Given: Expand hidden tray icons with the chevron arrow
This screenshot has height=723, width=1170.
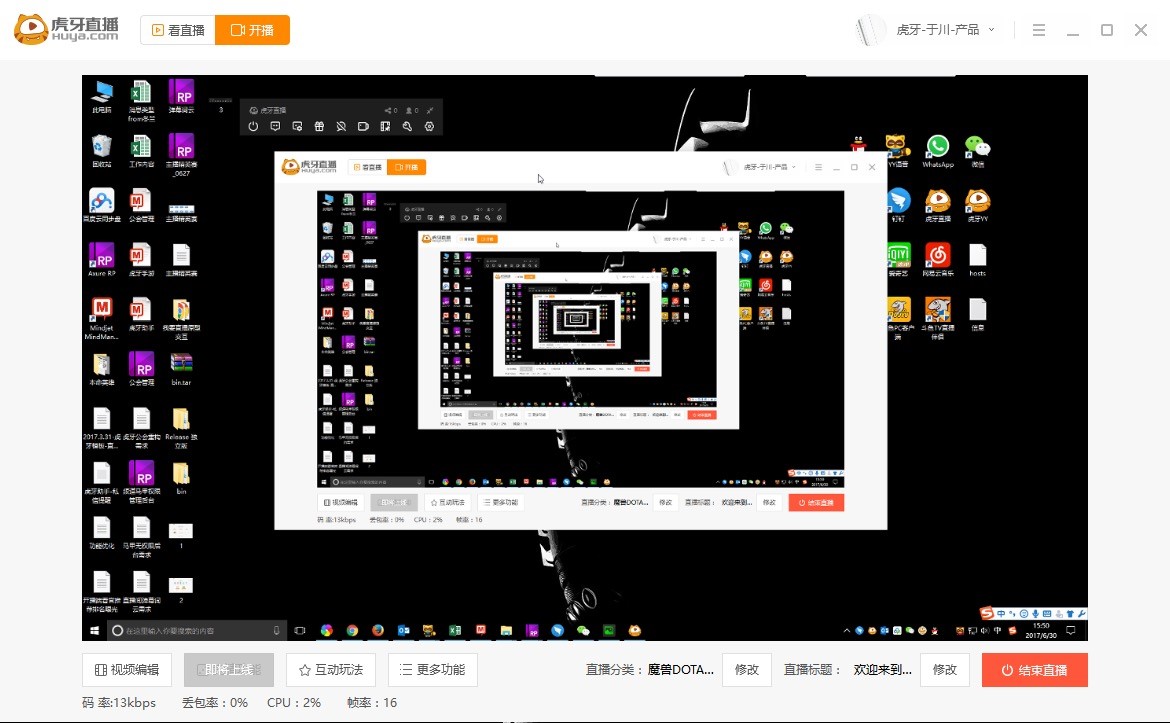Looking at the screenshot, I should coord(847,631).
